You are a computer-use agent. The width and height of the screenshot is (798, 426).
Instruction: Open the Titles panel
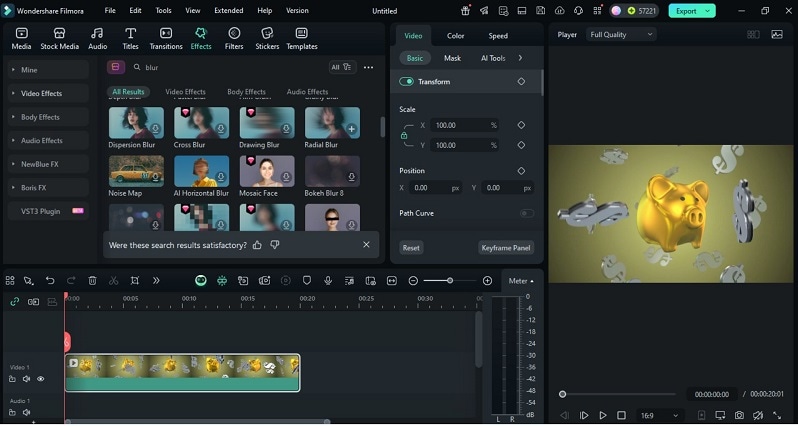[x=130, y=39]
